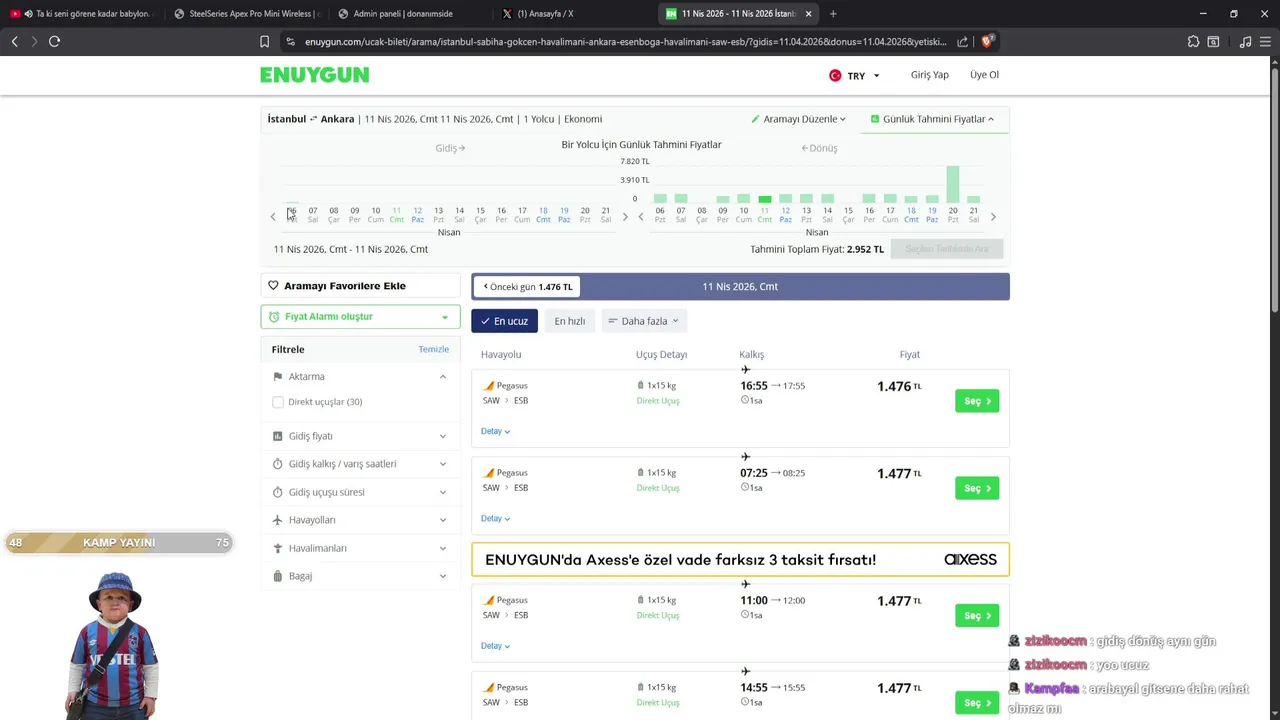This screenshot has width=1280, height=720.
Task: Expand Detay for the 11:00 flight
Action: 495,646
